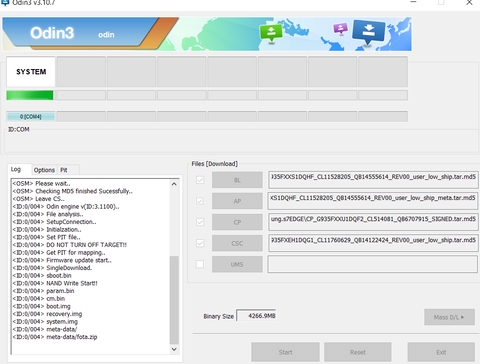Screen dimensions: 480x364
Task: Toggle the CP file checkbox
Action: pyautogui.click(x=200, y=222)
